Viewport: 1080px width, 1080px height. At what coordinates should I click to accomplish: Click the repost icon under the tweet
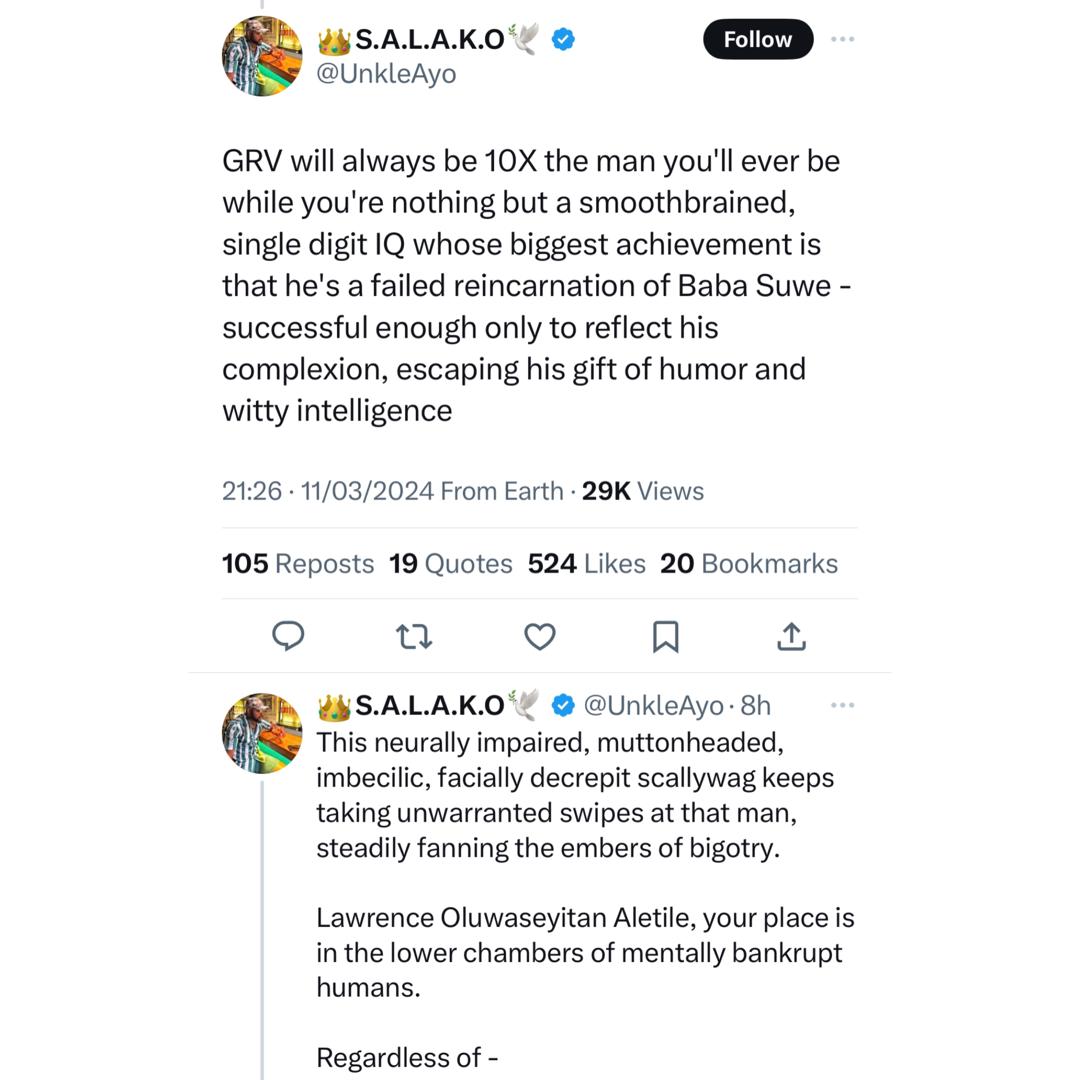414,636
